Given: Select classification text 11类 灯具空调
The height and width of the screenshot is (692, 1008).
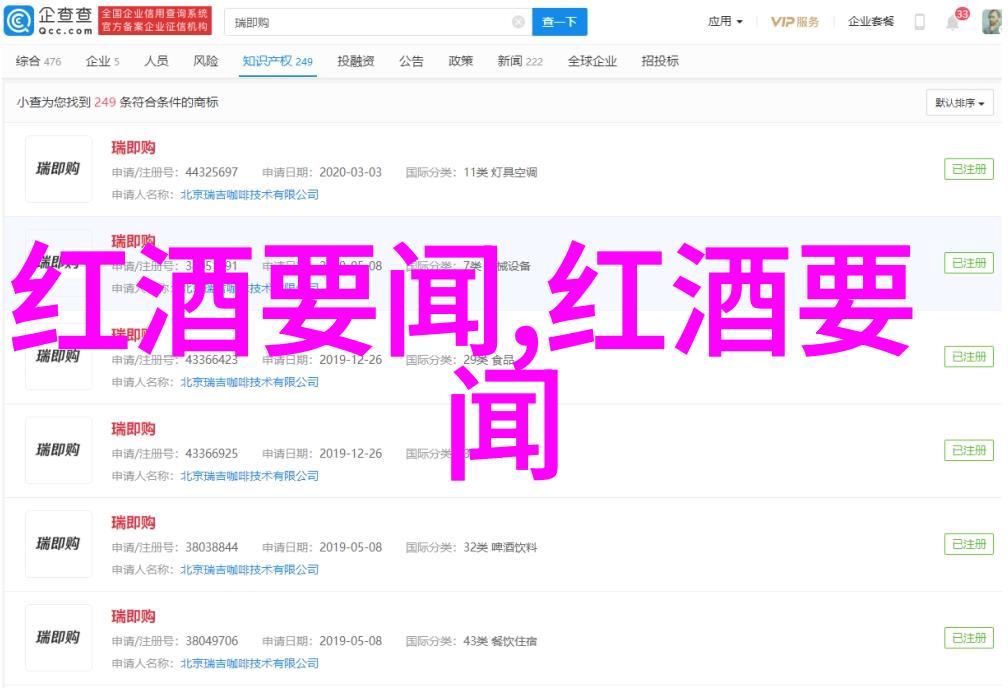Looking at the screenshot, I should coord(500,172).
